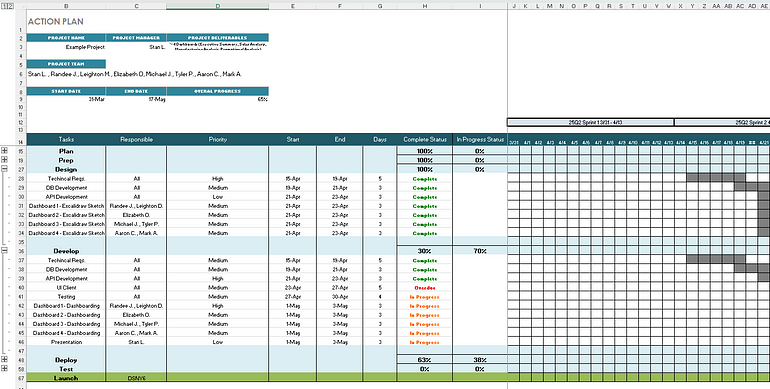Select the Presentation task cell
The image size is (770, 389).
click(x=66, y=342)
